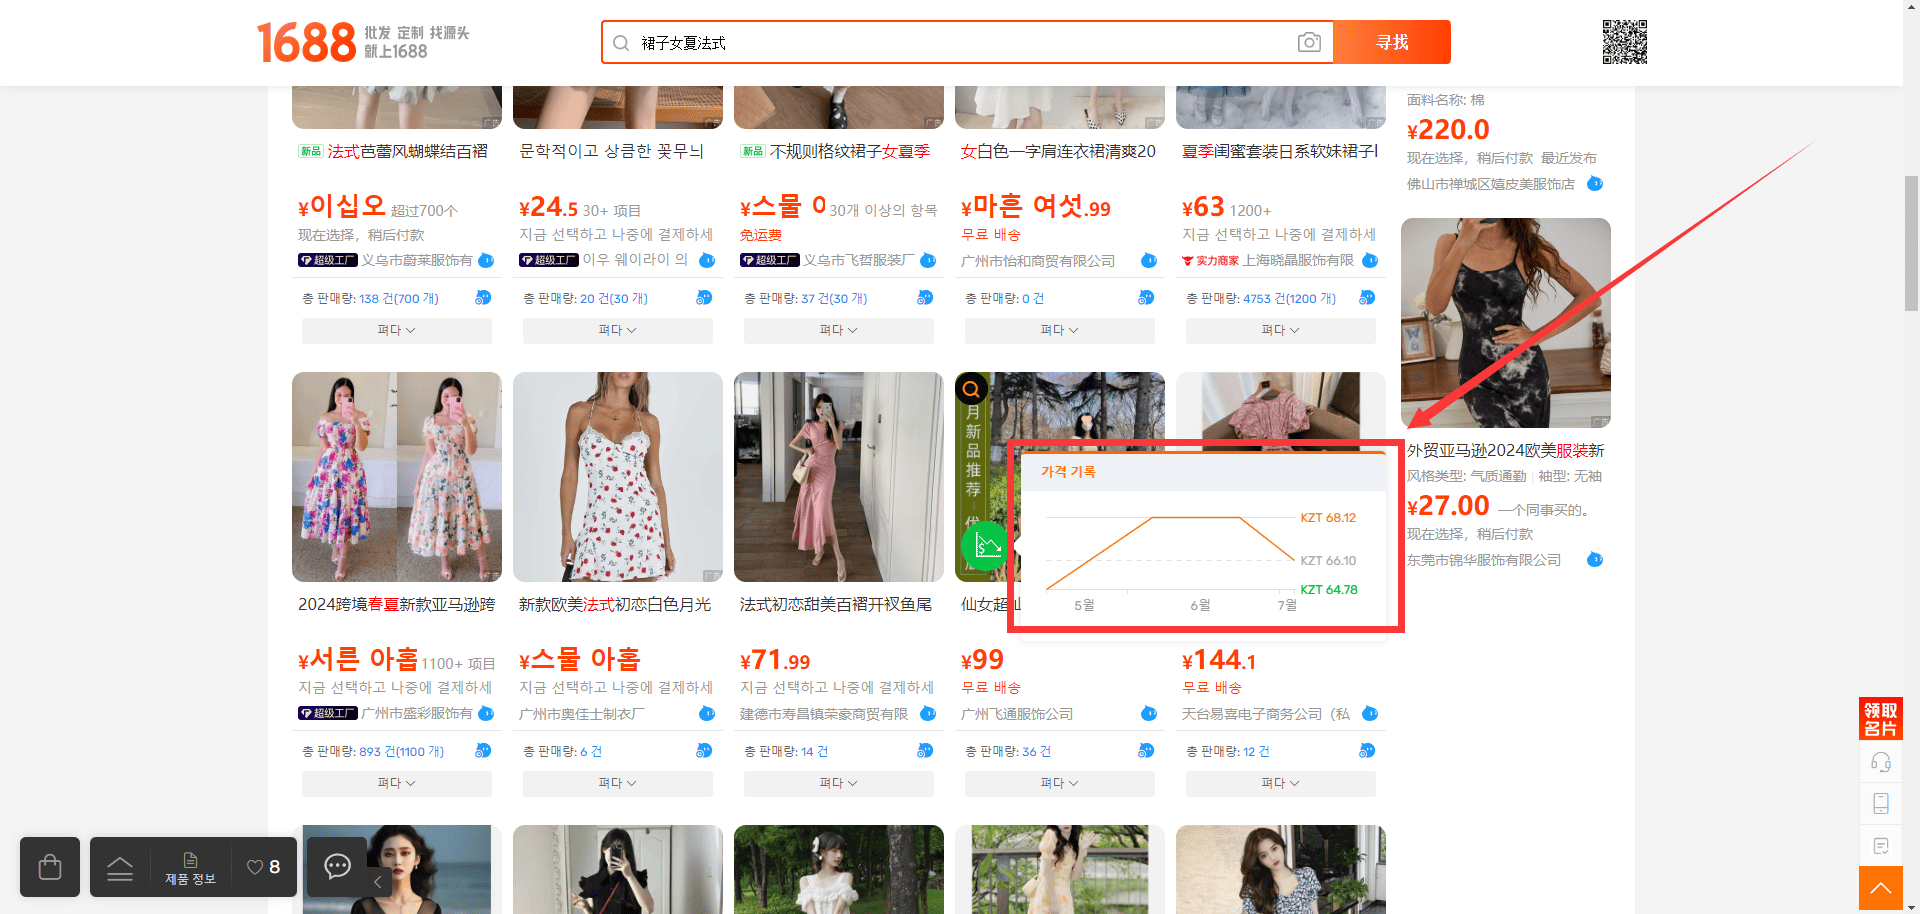The width and height of the screenshot is (1920, 914).
Task: Click the 领取名片 red badge
Action: point(1881,719)
